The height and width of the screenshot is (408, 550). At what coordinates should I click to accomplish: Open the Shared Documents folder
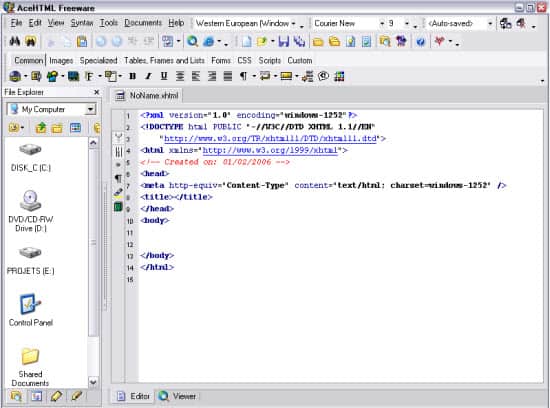30,367
